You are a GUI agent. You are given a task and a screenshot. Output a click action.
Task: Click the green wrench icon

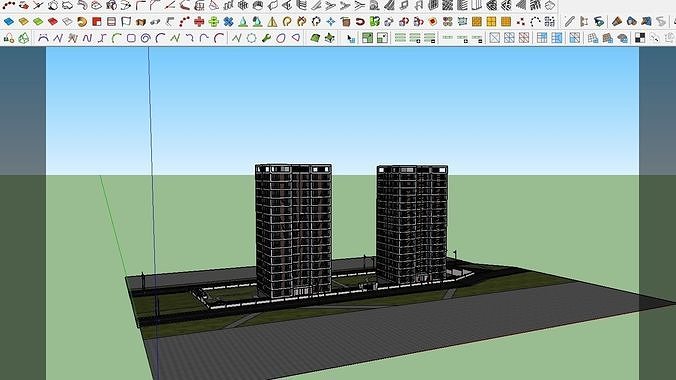point(266,38)
